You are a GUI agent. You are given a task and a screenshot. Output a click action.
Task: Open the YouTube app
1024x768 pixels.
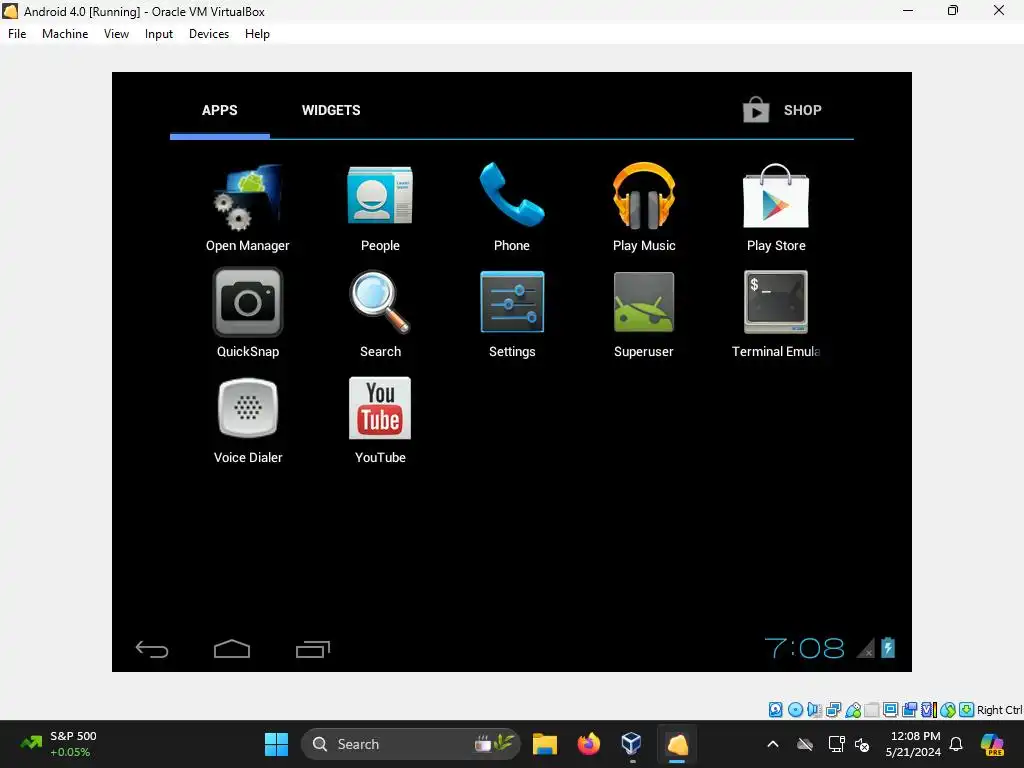click(x=380, y=420)
